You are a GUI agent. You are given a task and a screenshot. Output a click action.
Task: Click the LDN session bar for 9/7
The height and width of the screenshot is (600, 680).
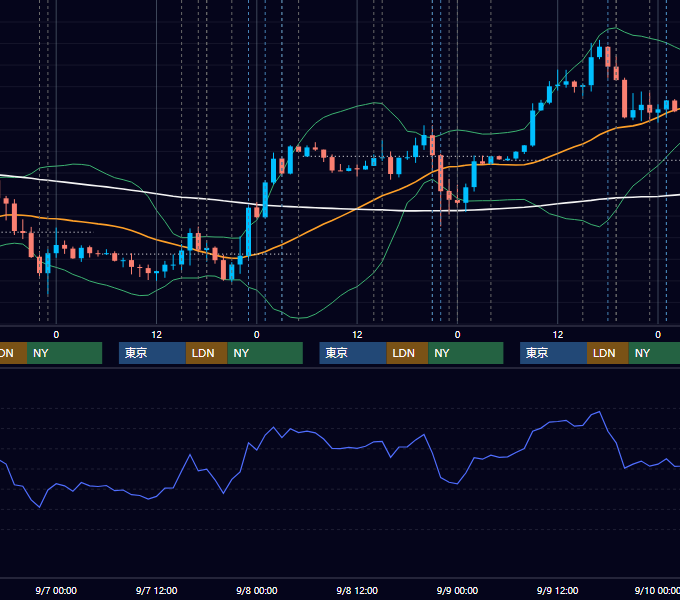pos(206,353)
